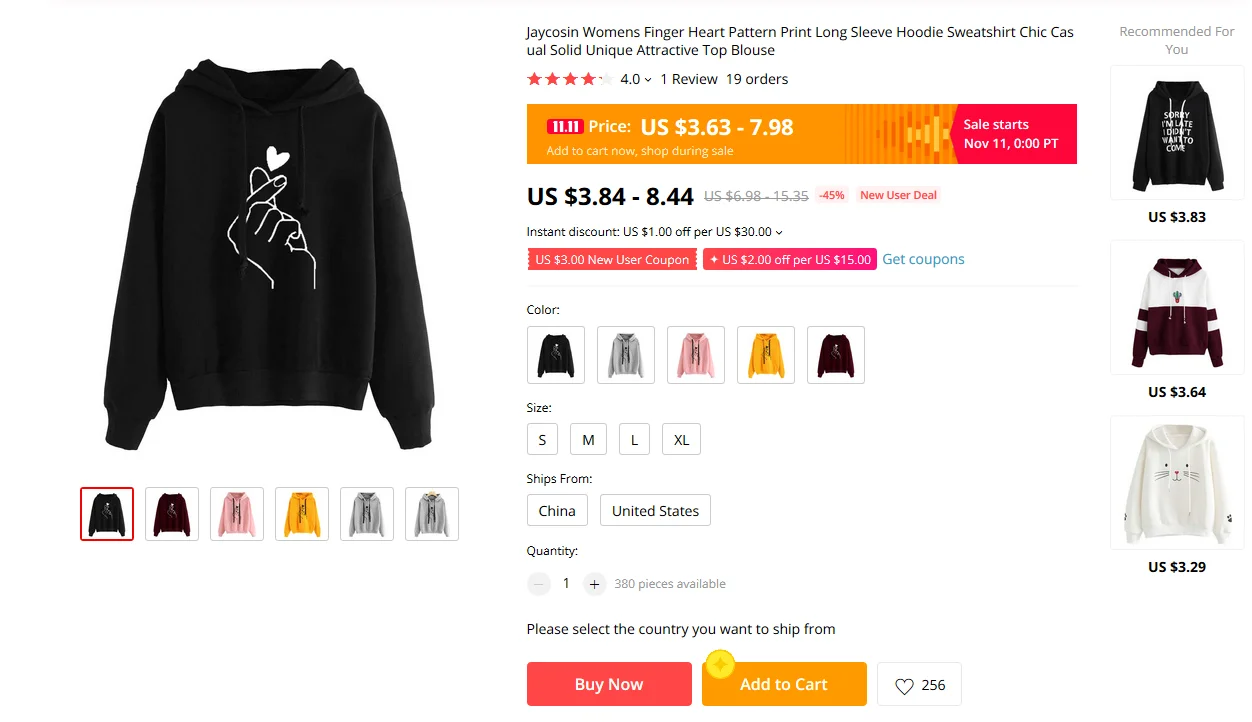Expand the 4.0 rating dropdown arrow
Image resolution: width=1252 pixels, height=722 pixels.
coord(648,80)
